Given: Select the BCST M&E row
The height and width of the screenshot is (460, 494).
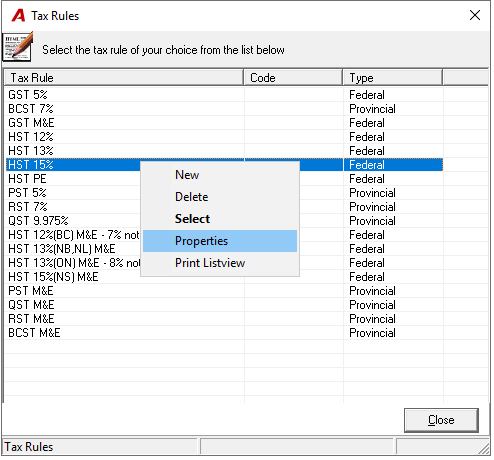Looking at the screenshot, I should click(x=224, y=333).
